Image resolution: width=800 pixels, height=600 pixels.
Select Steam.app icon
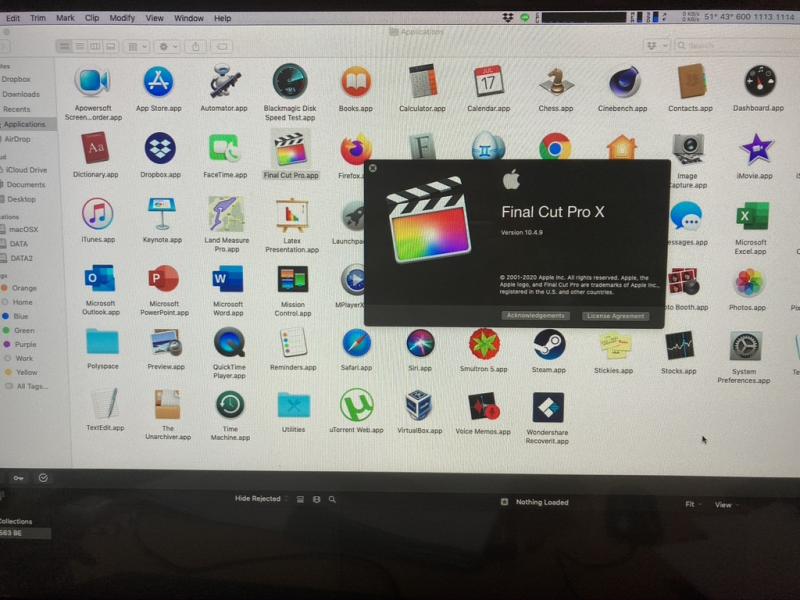tap(549, 344)
